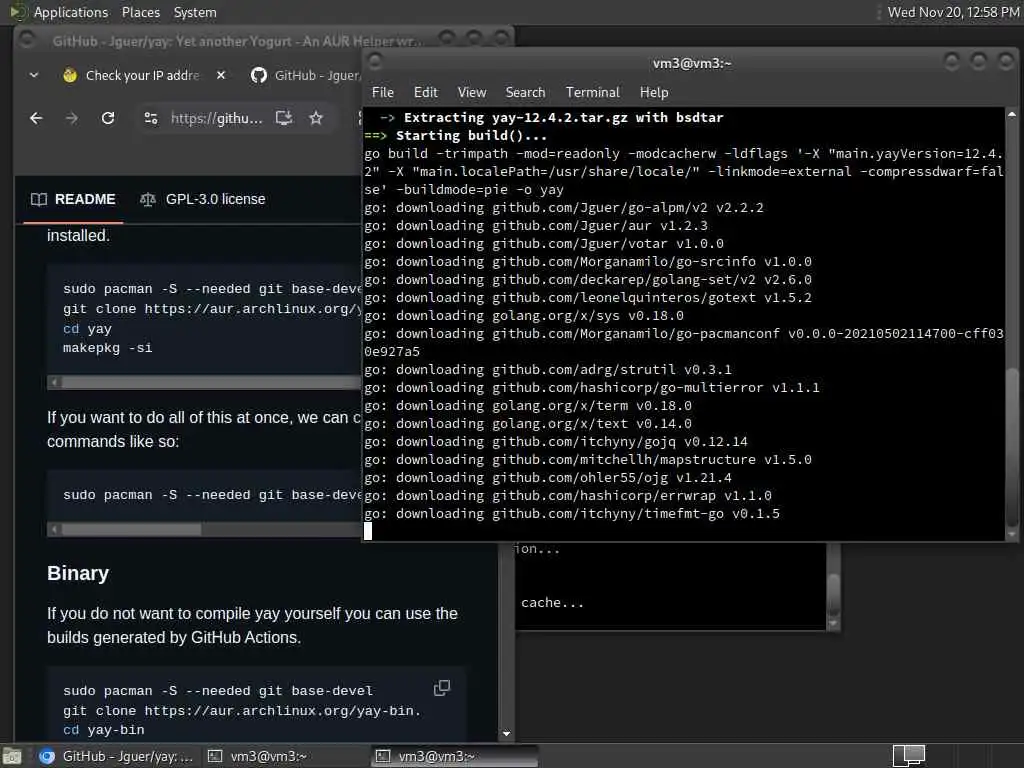The width and height of the screenshot is (1024, 768).
Task: Click terminal scrollbar down arrow
Action: click(x=1012, y=534)
